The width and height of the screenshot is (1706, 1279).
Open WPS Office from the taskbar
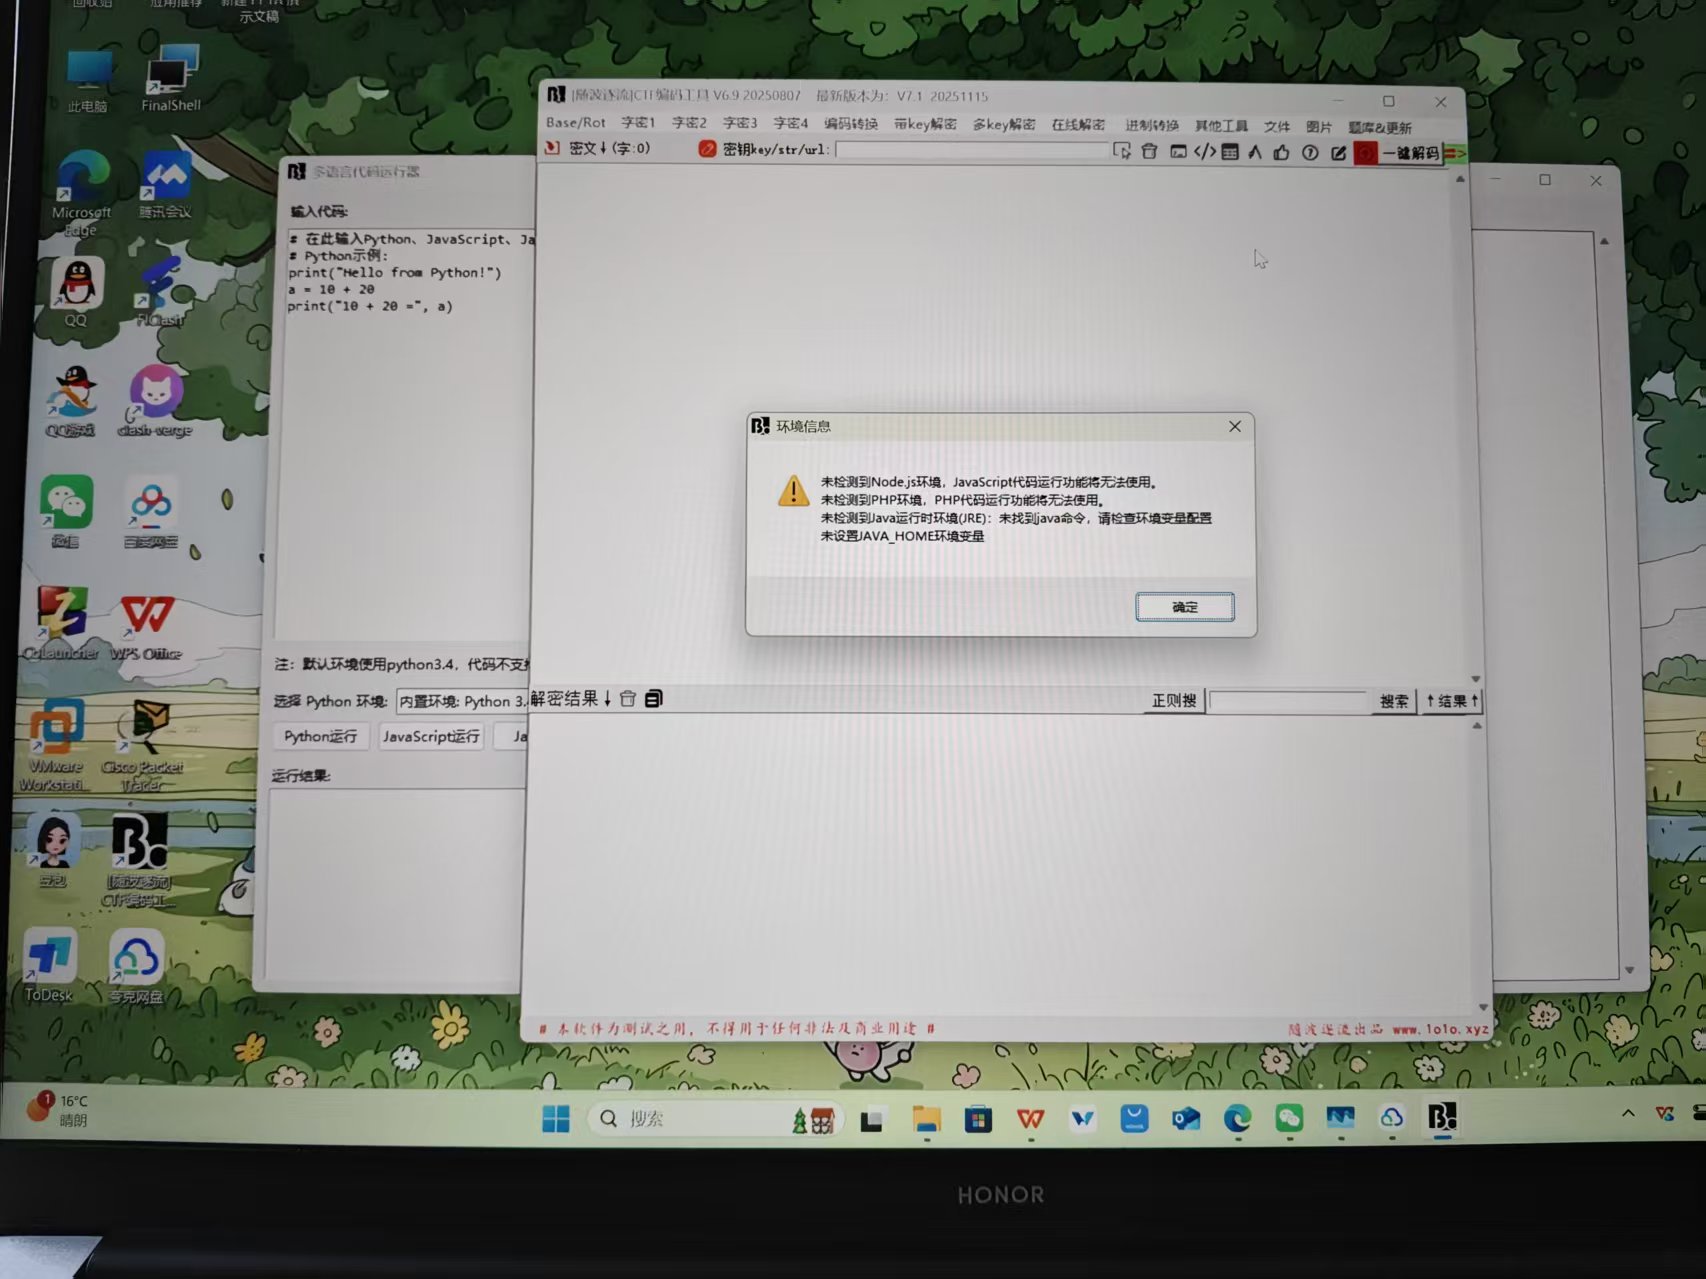pyautogui.click(x=1031, y=1118)
